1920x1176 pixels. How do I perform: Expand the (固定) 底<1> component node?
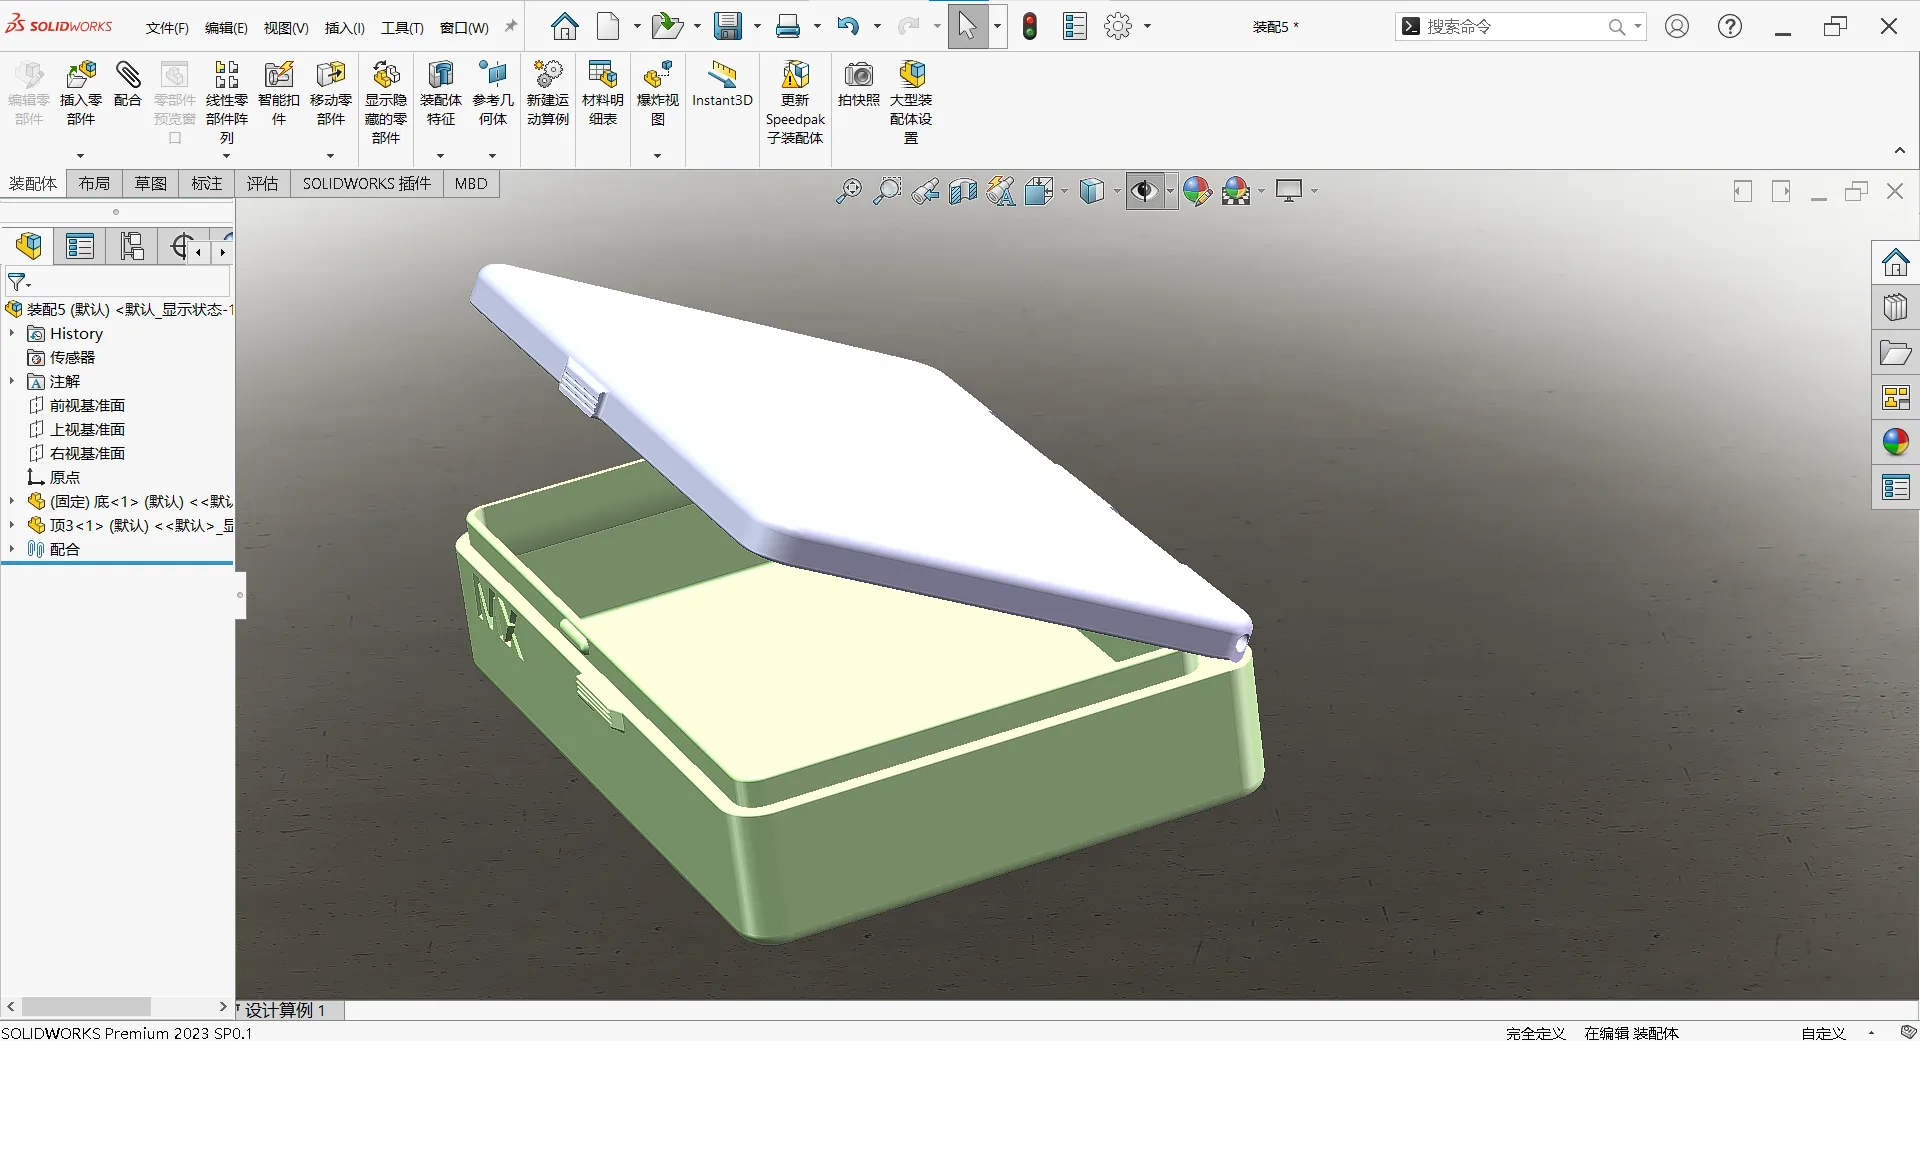pyautogui.click(x=12, y=501)
